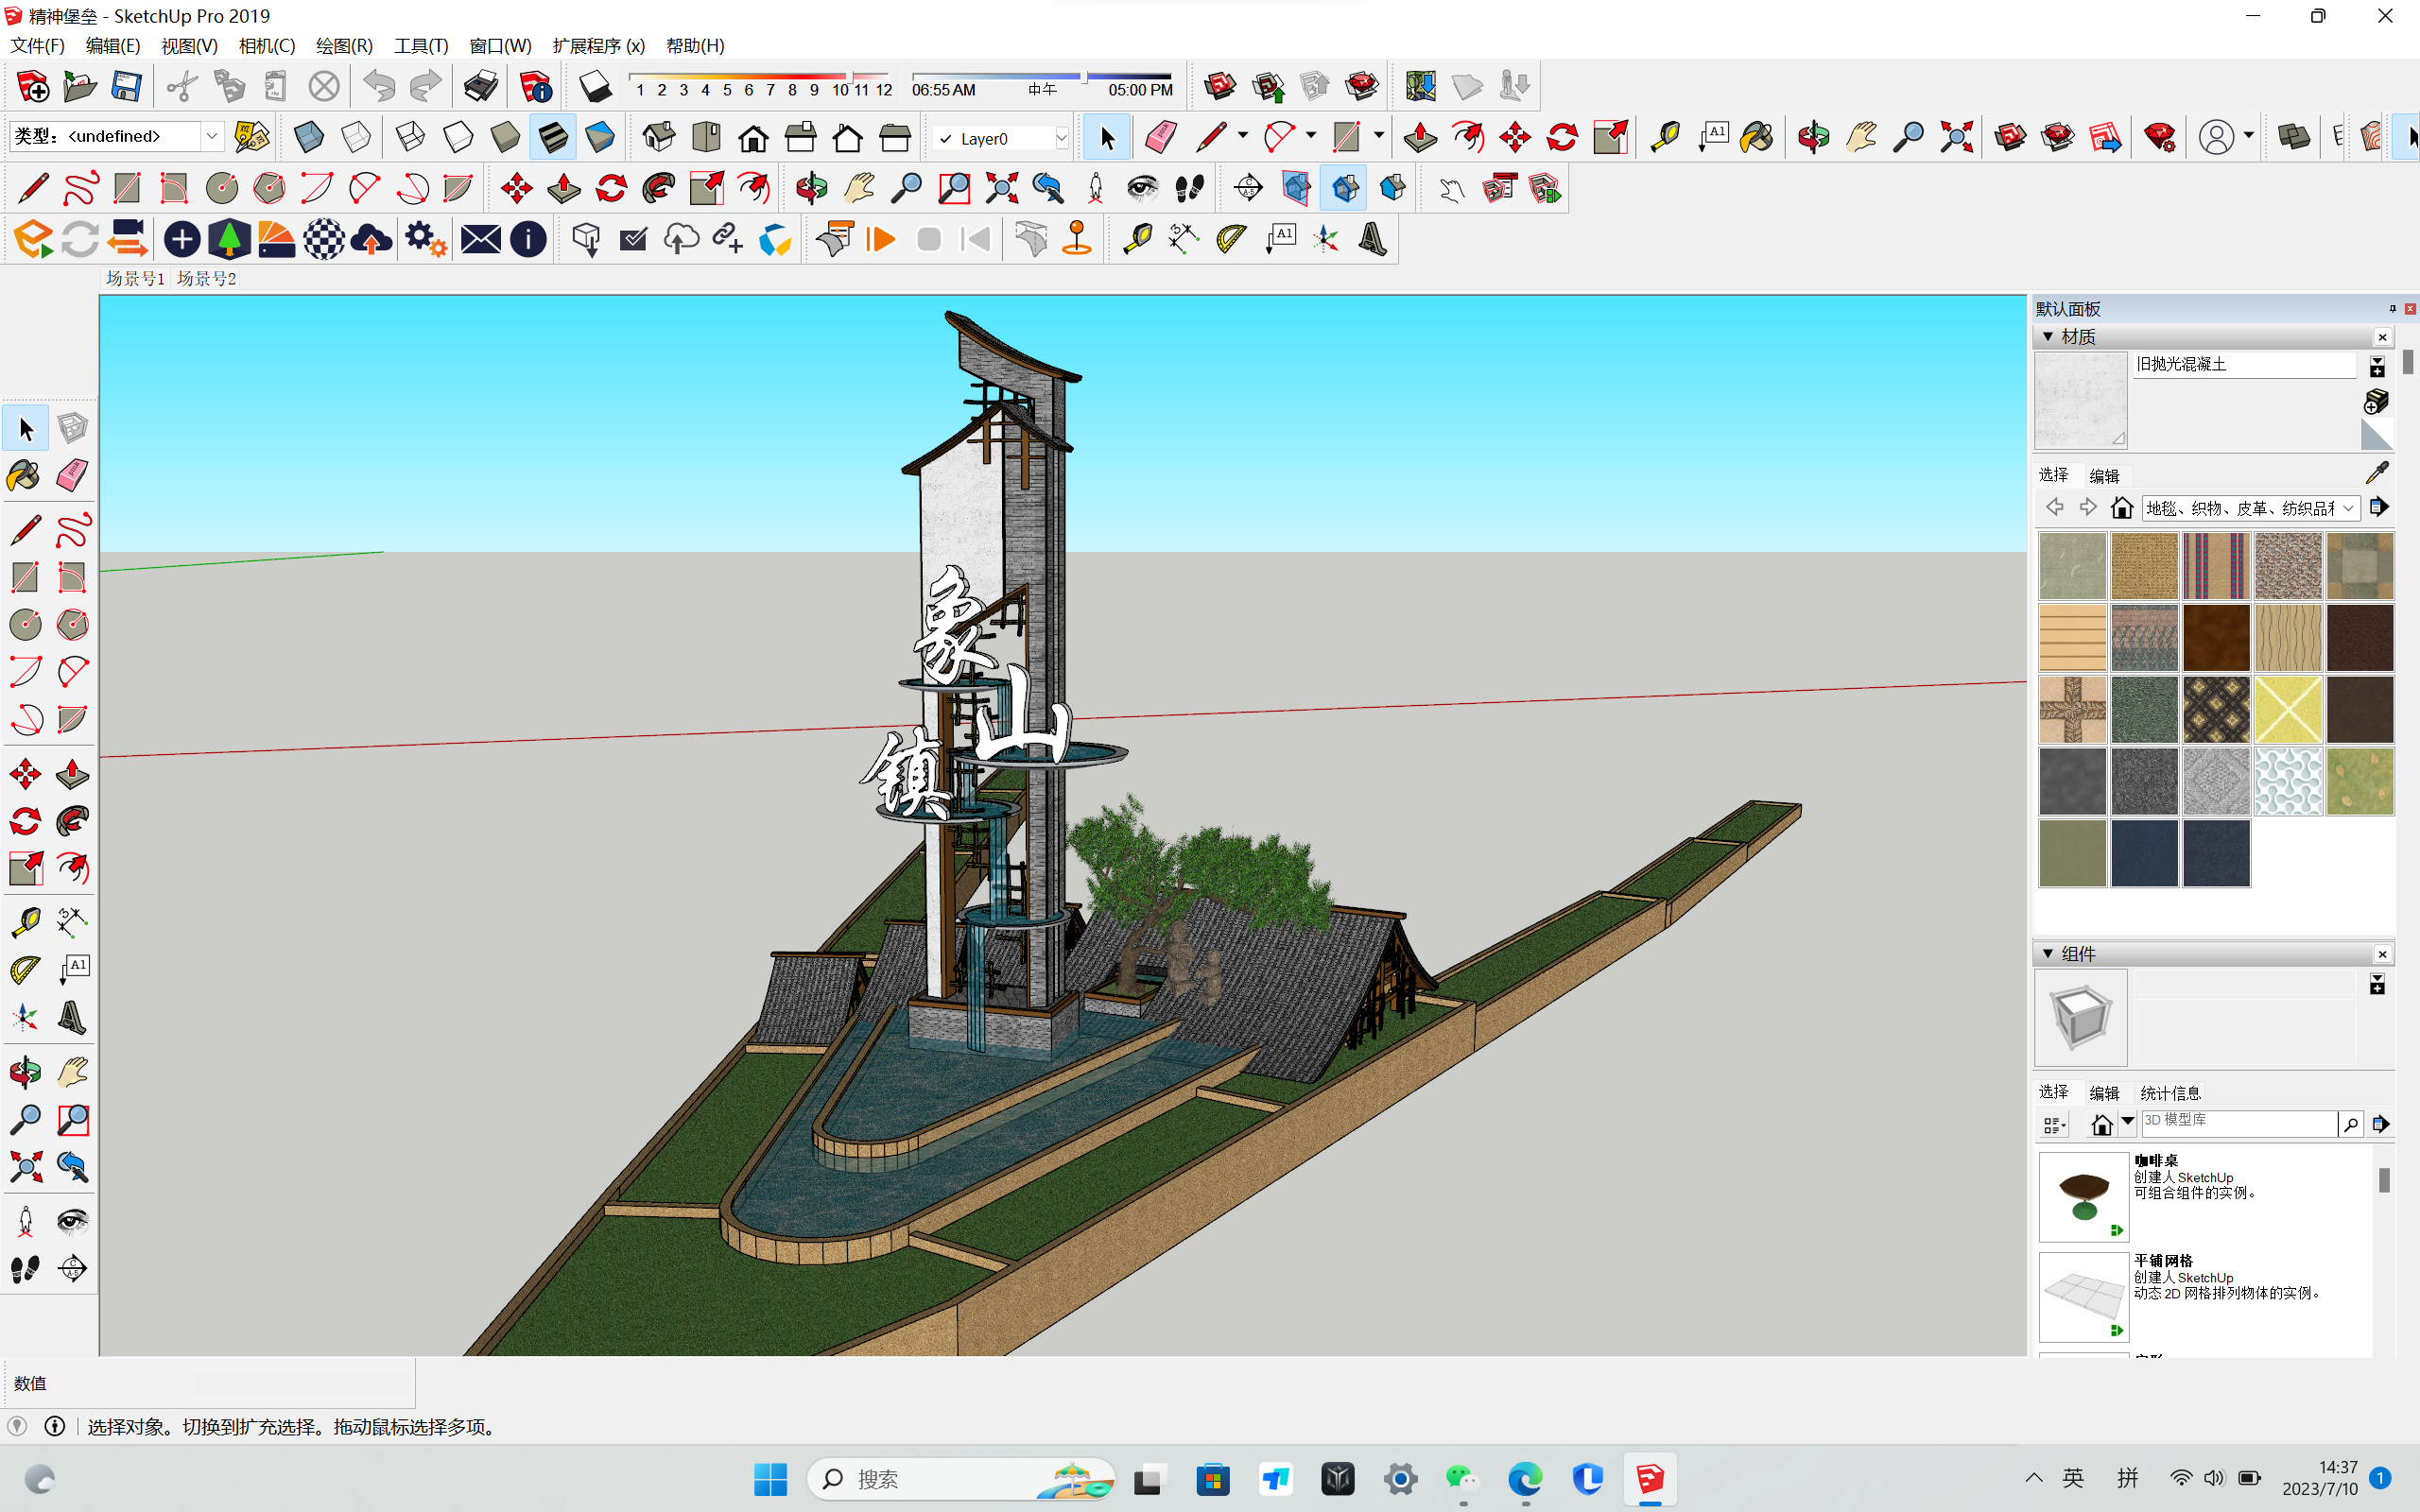Screen dimensions: 2420x1512
Task: Collapse the 材质 panel section
Action: [x=2048, y=337]
